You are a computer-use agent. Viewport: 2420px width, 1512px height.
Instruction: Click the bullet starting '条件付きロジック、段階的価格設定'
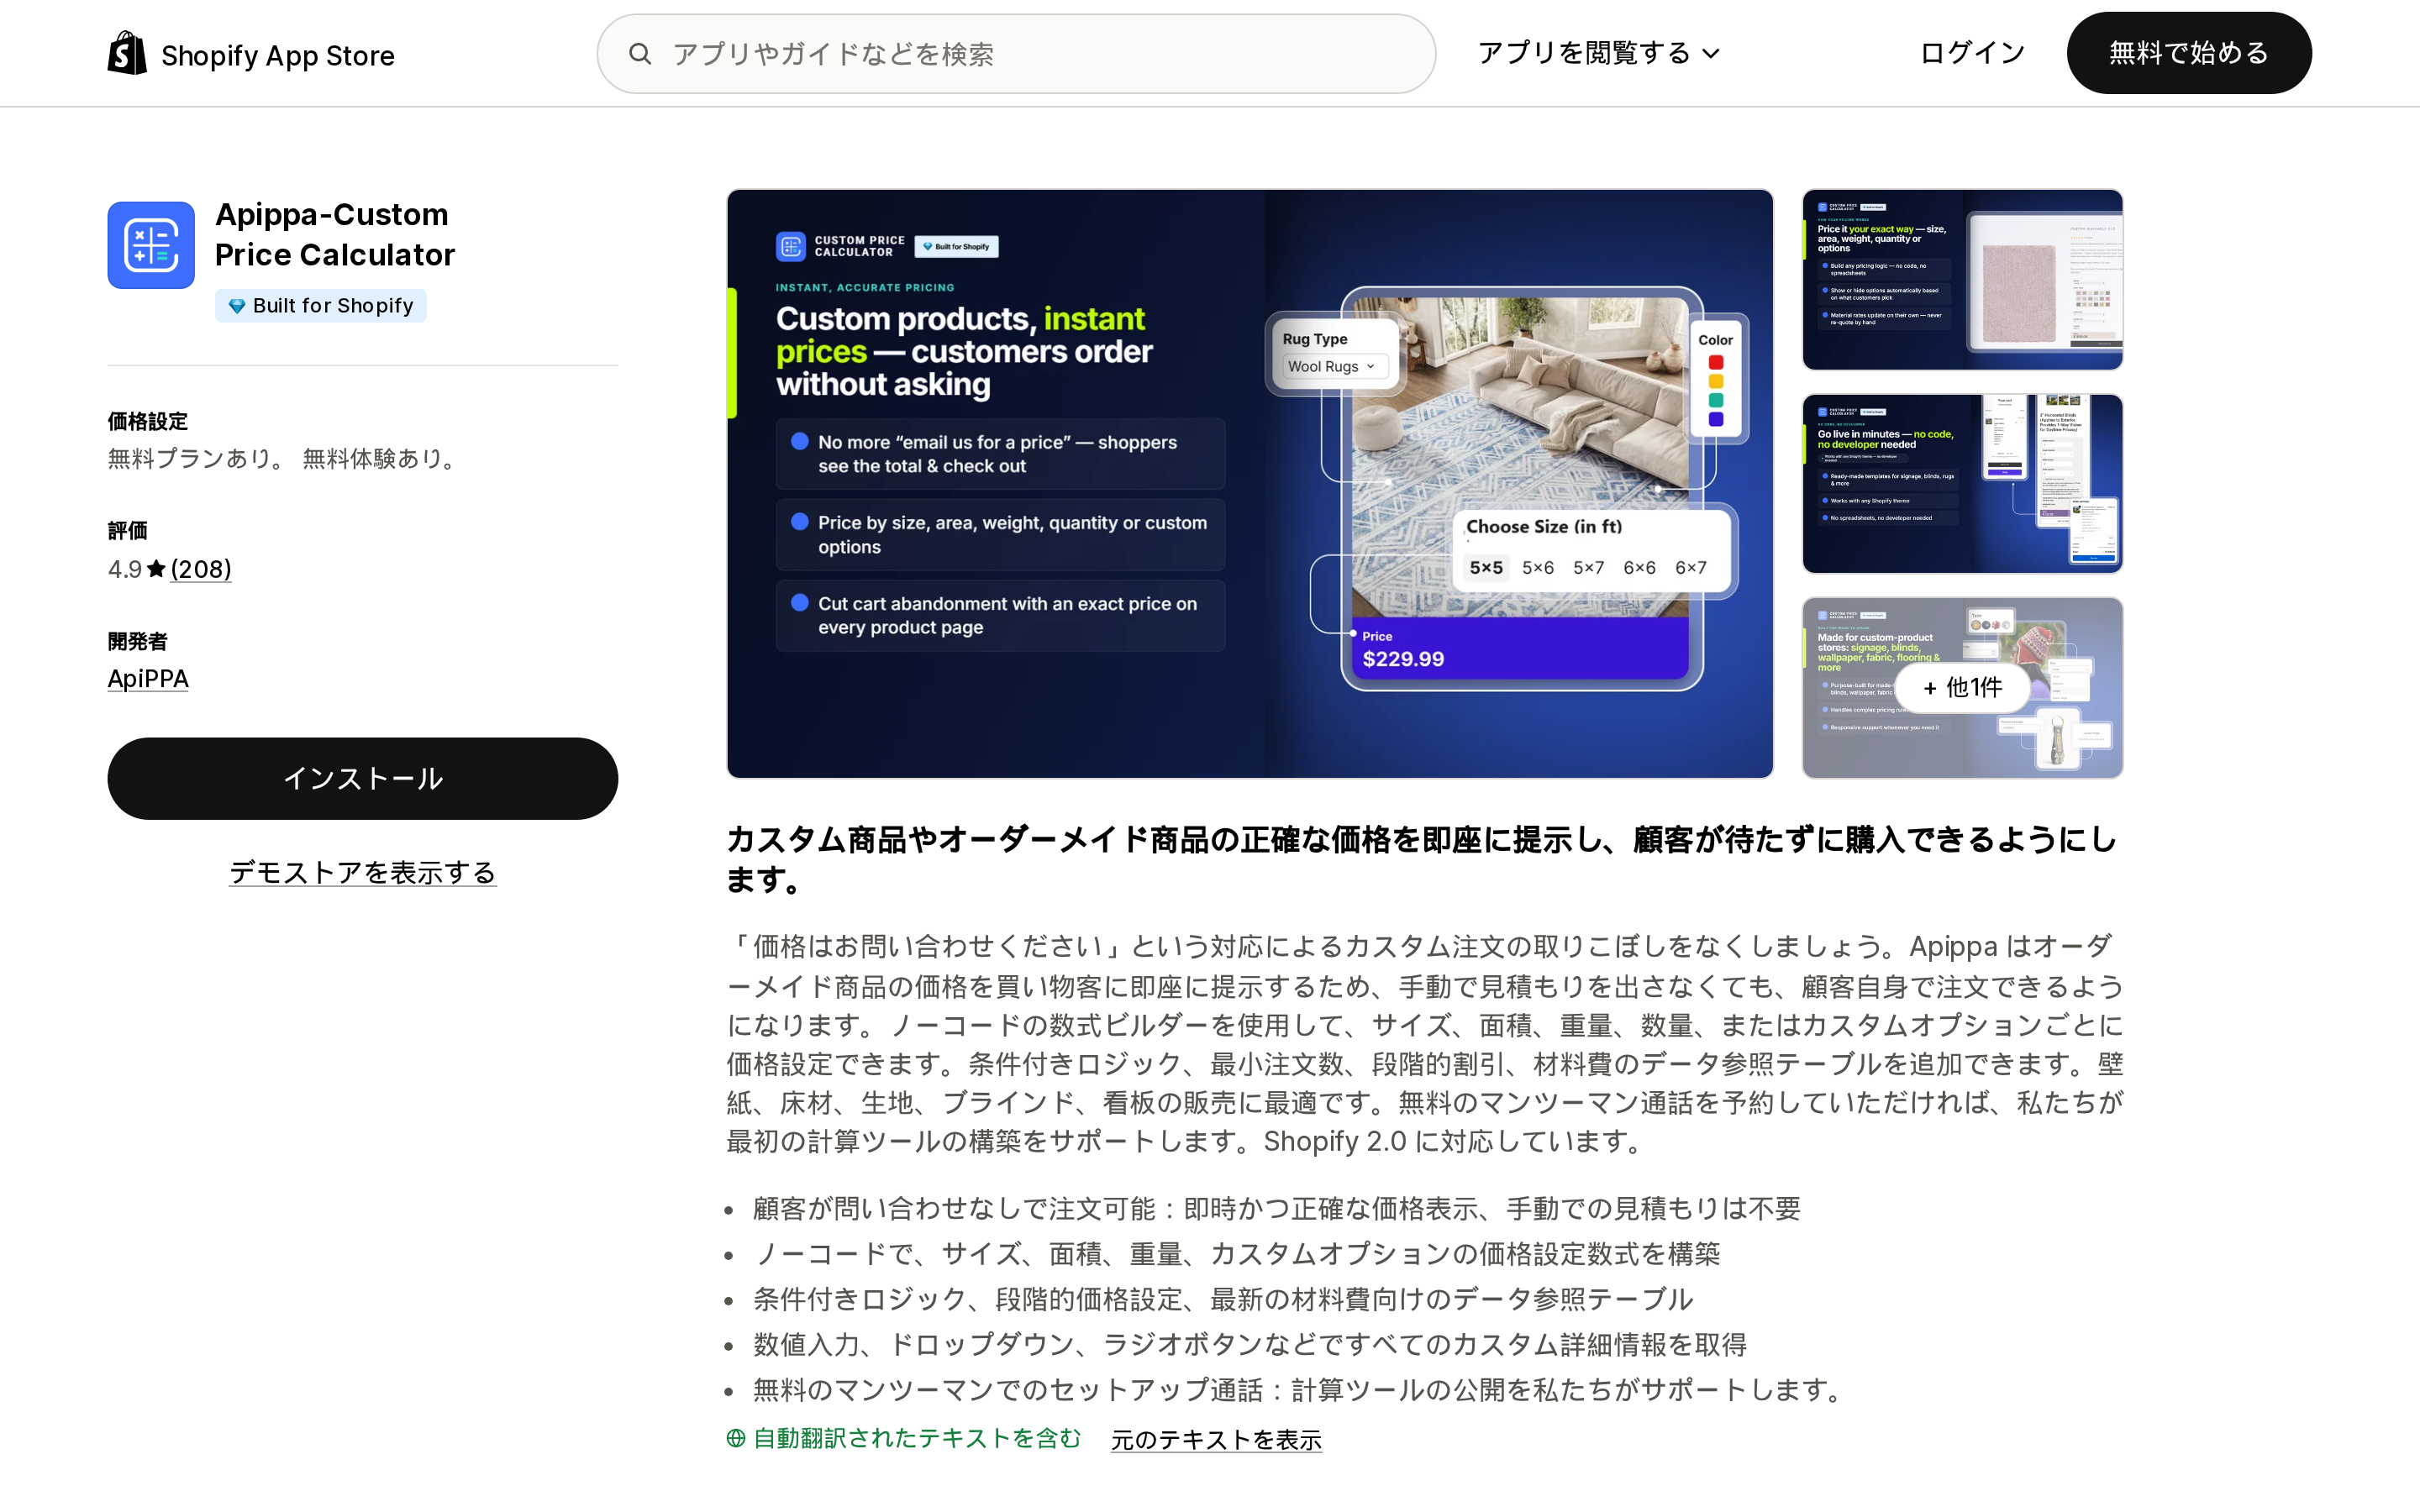[1223, 1299]
